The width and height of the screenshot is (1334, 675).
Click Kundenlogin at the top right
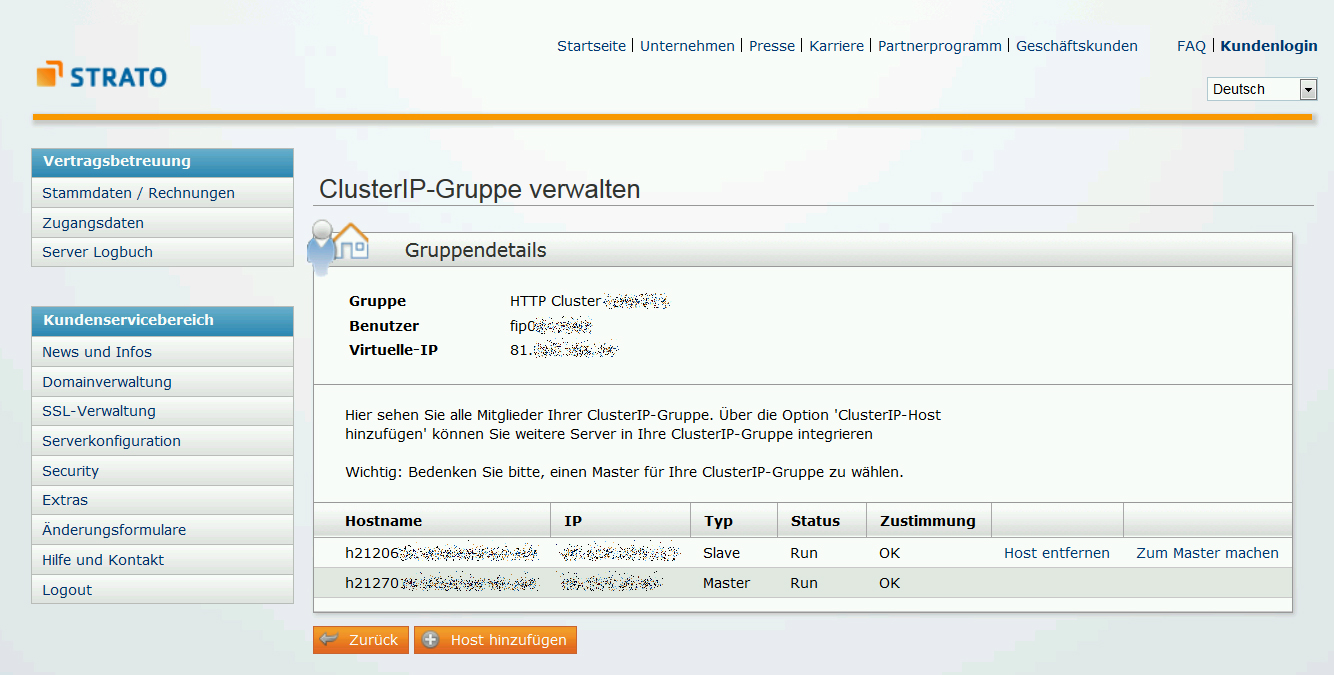1268,45
